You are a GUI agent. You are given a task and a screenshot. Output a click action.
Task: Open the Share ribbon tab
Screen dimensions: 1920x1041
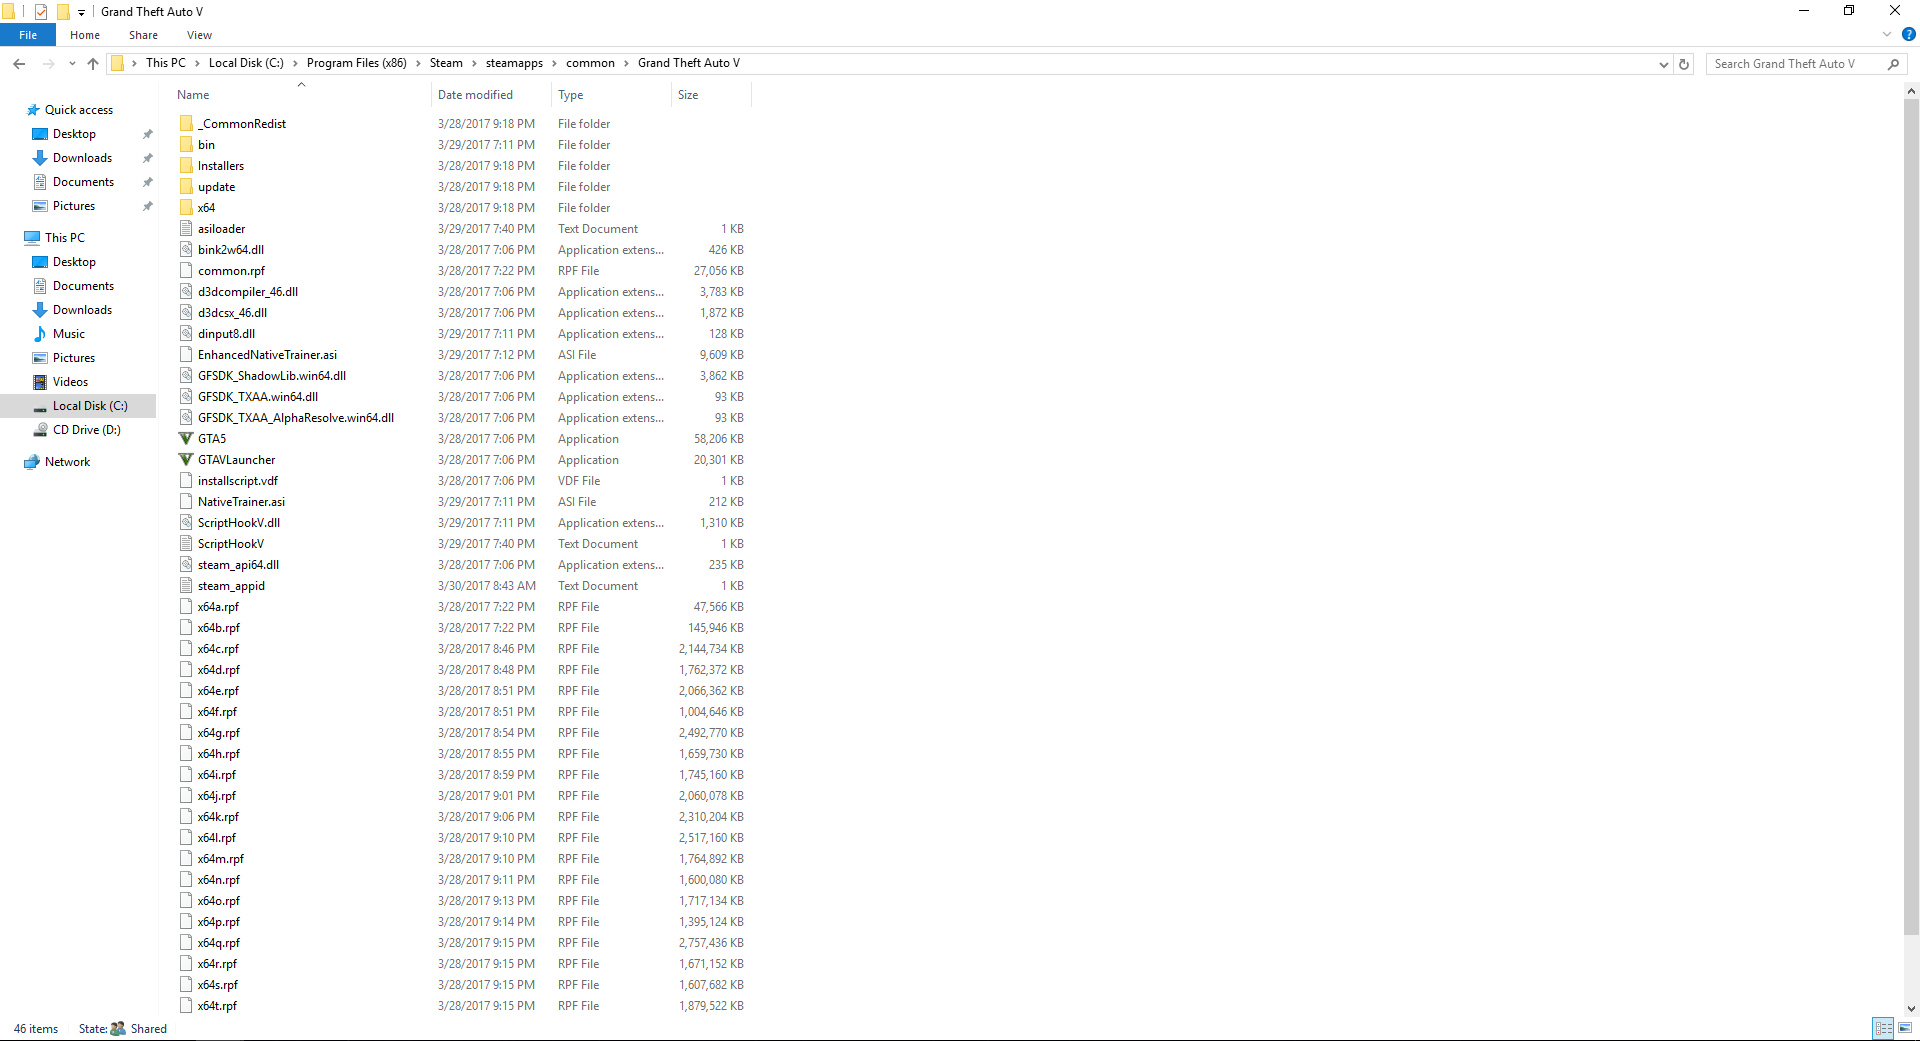coord(143,35)
